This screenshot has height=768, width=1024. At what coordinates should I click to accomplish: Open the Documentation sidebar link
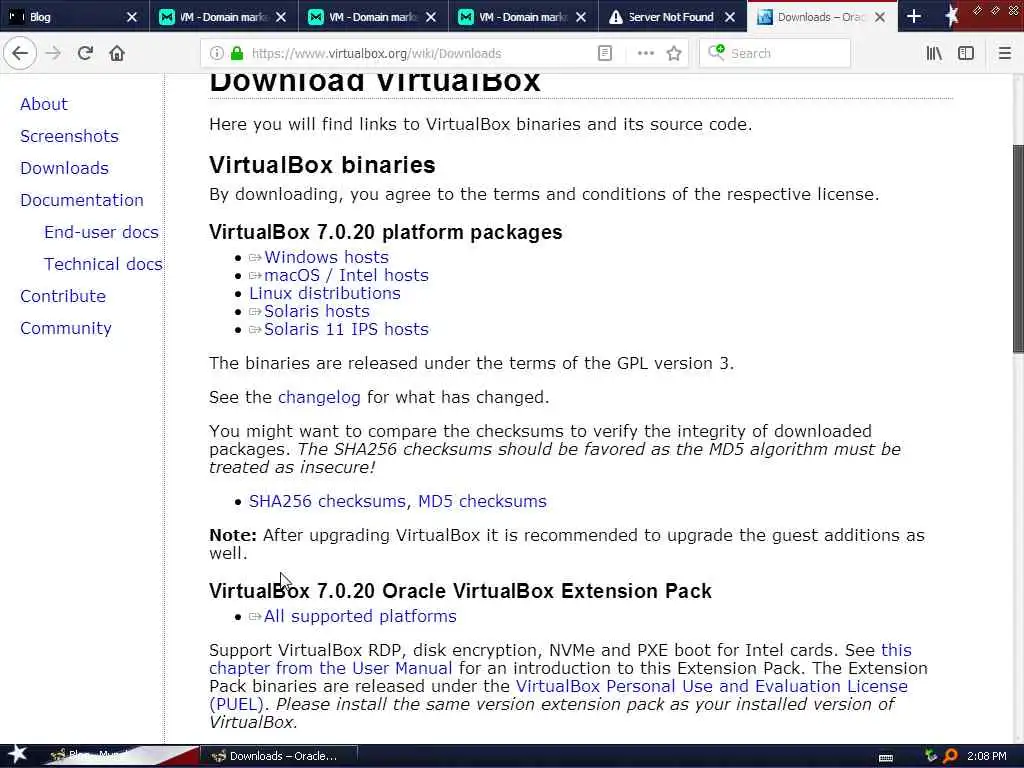click(82, 200)
